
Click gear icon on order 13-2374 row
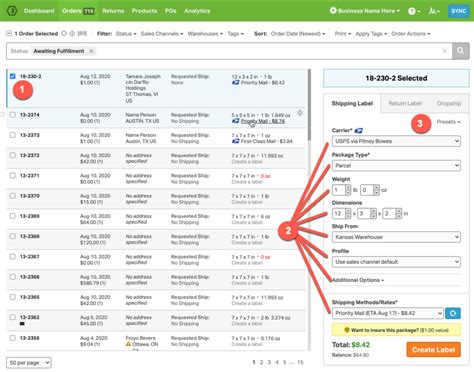pyautogui.click(x=300, y=113)
